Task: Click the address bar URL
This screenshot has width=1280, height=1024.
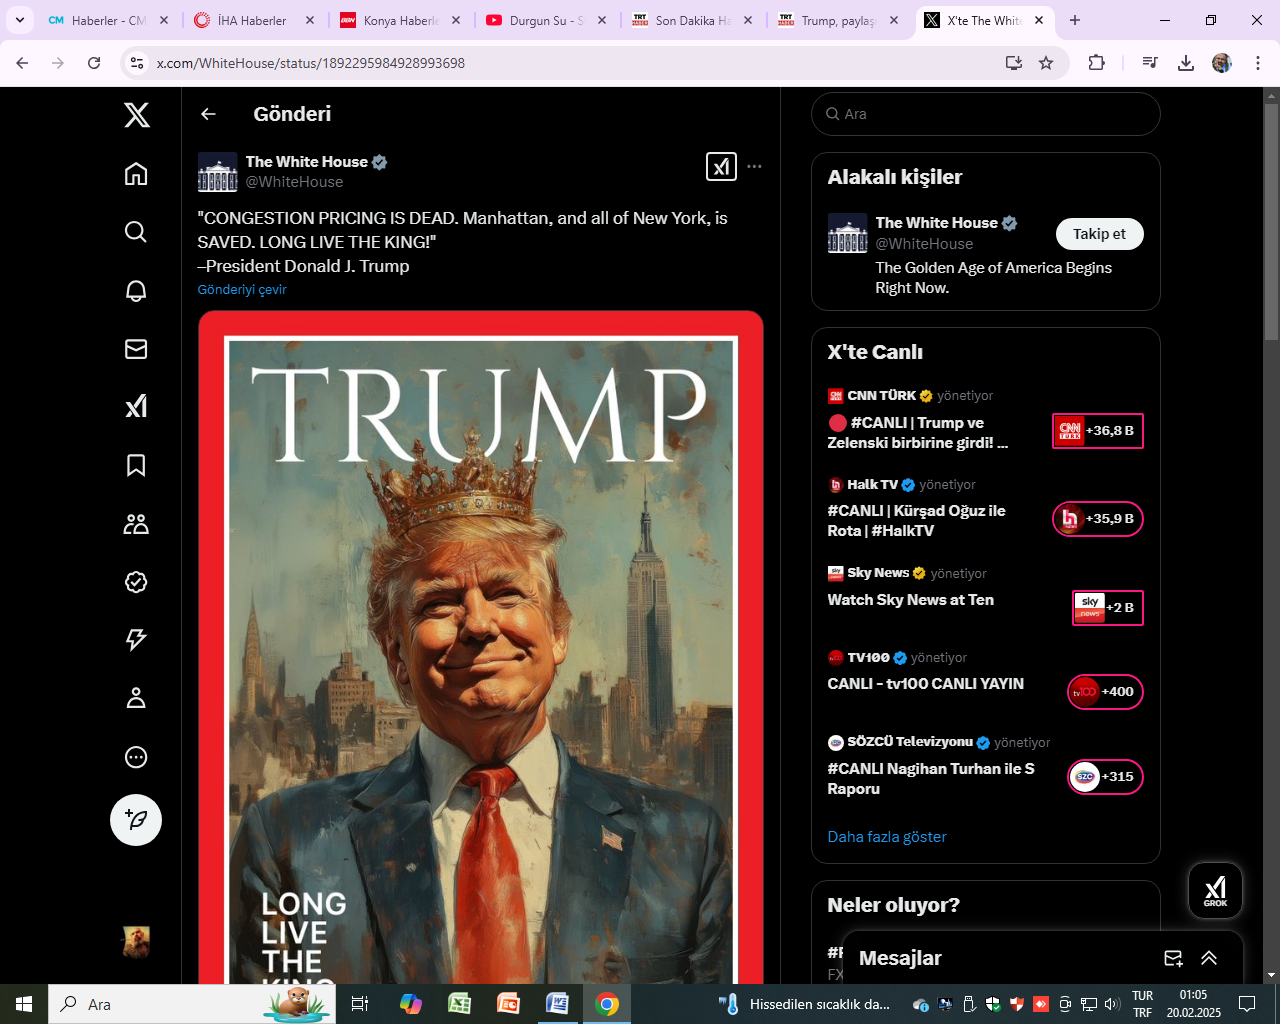Action: click(311, 63)
